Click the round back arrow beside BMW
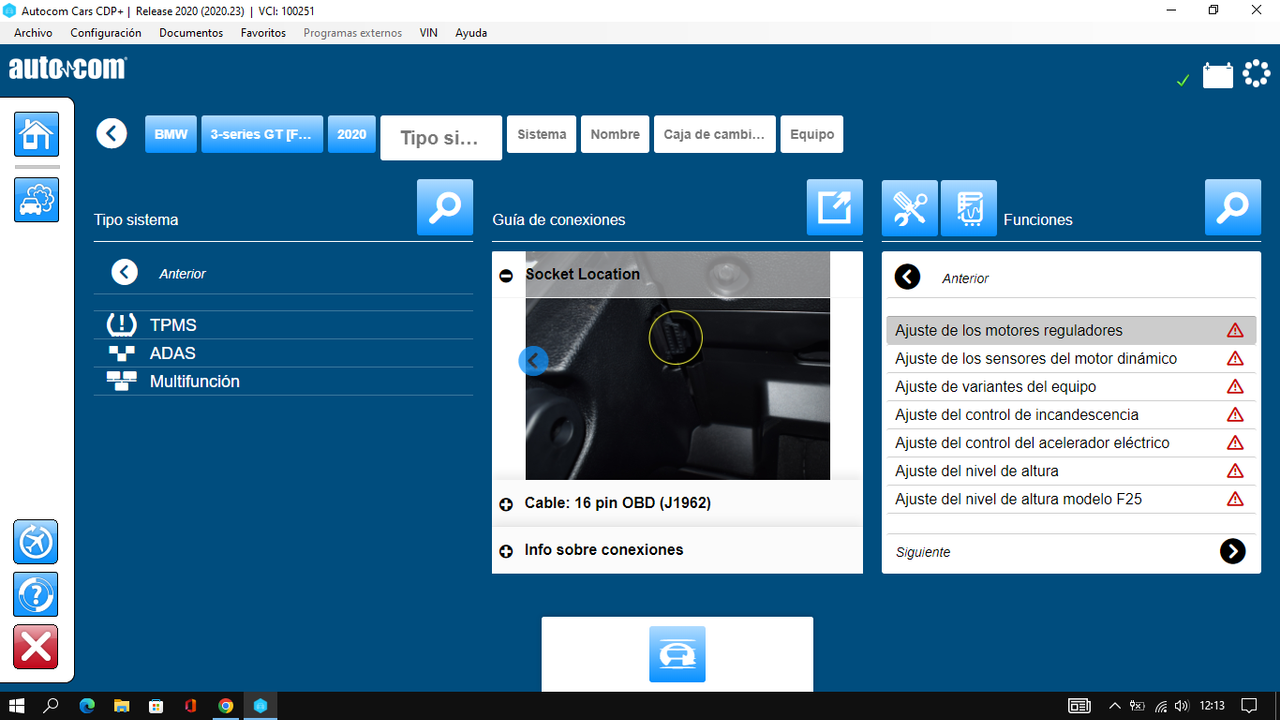Image resolution: width=1280 pixels, height=720 pixels. pyautogui.click(x=112, y=133)
